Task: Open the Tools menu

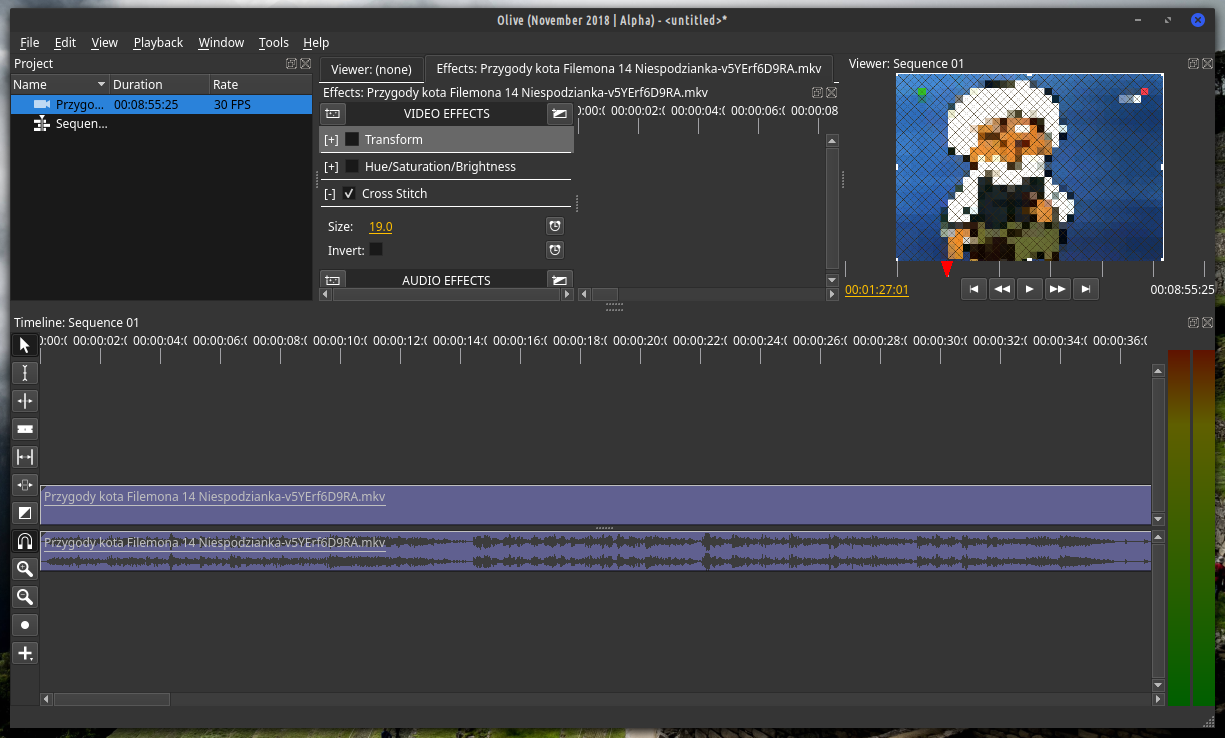Action: coord(273,43)
